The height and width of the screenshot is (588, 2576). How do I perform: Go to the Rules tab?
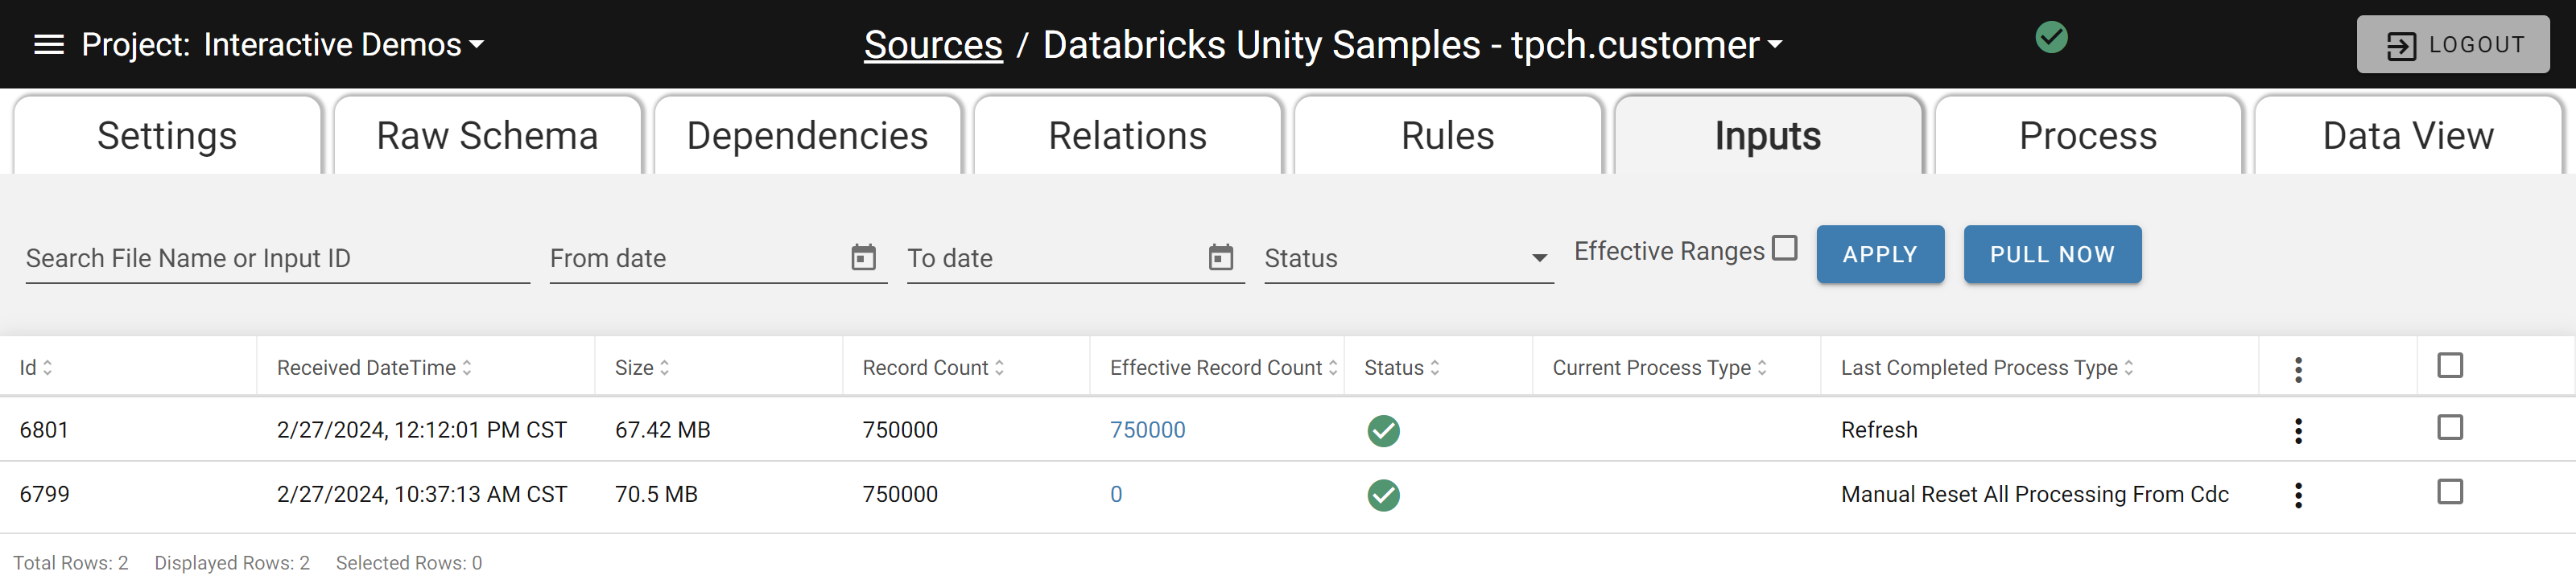(x=1447, y=135)
